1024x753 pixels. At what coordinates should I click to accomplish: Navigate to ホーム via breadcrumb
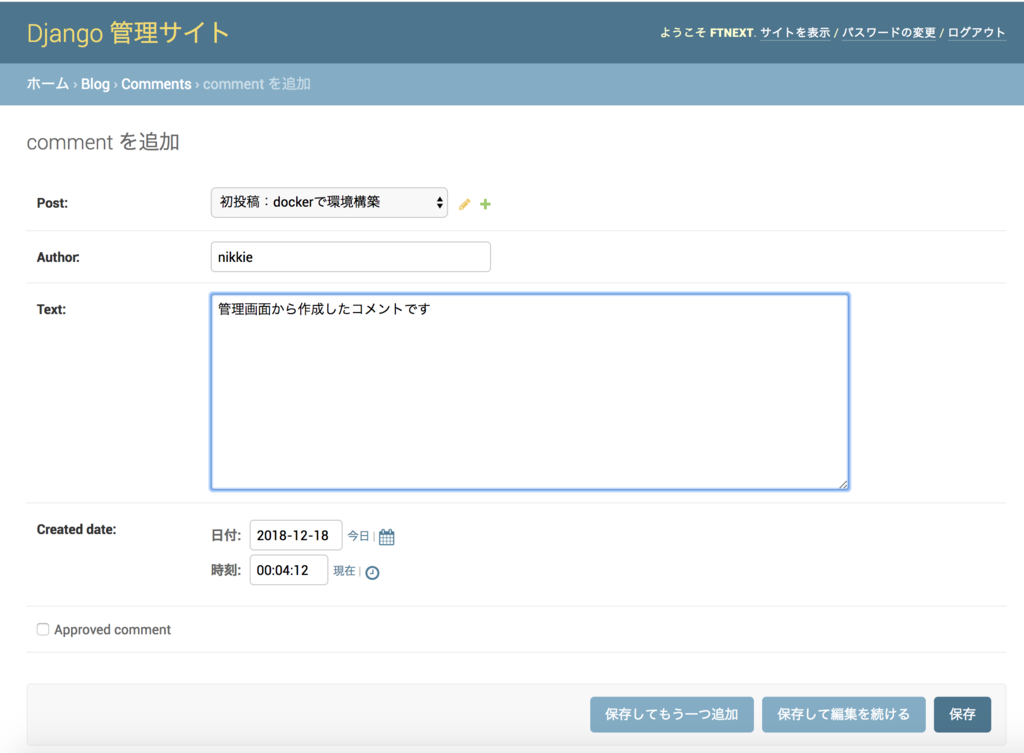point(47,84)
